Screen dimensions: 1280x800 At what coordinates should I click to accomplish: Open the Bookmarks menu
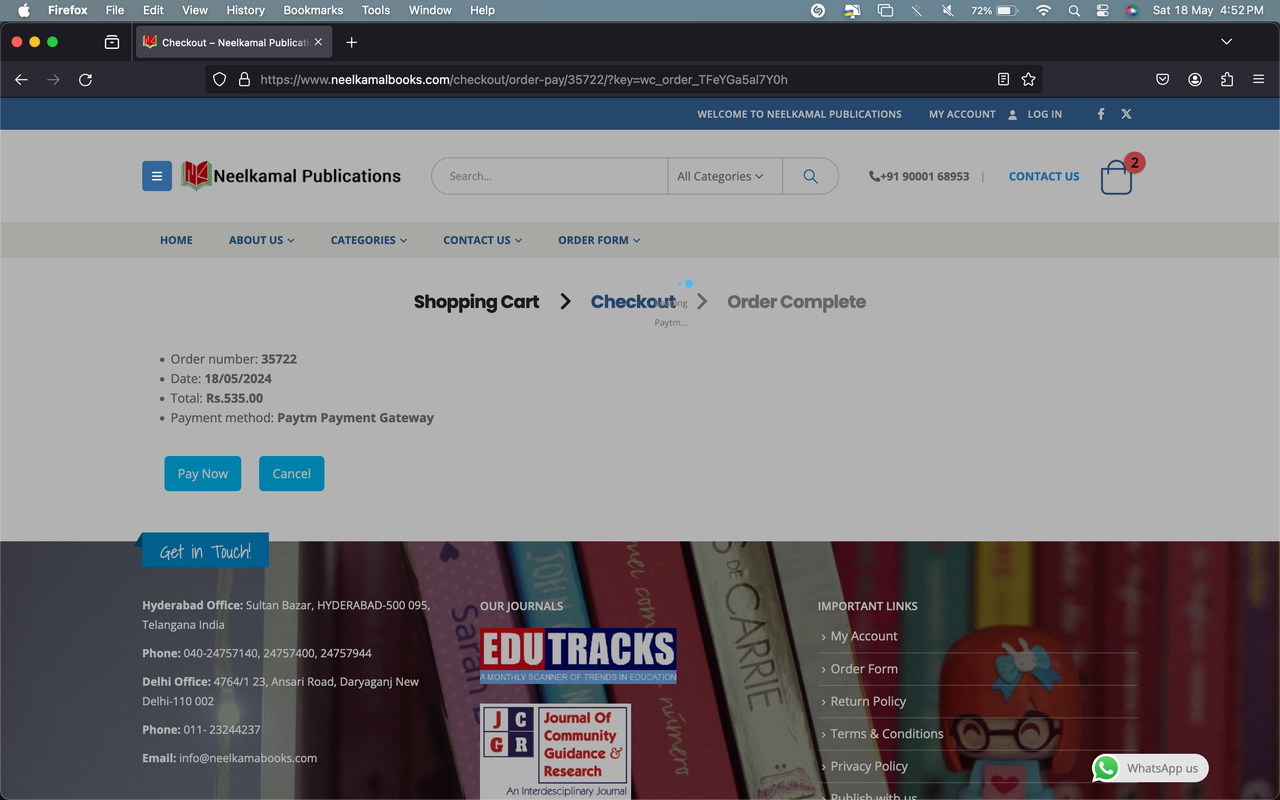[x=313, y=10]
